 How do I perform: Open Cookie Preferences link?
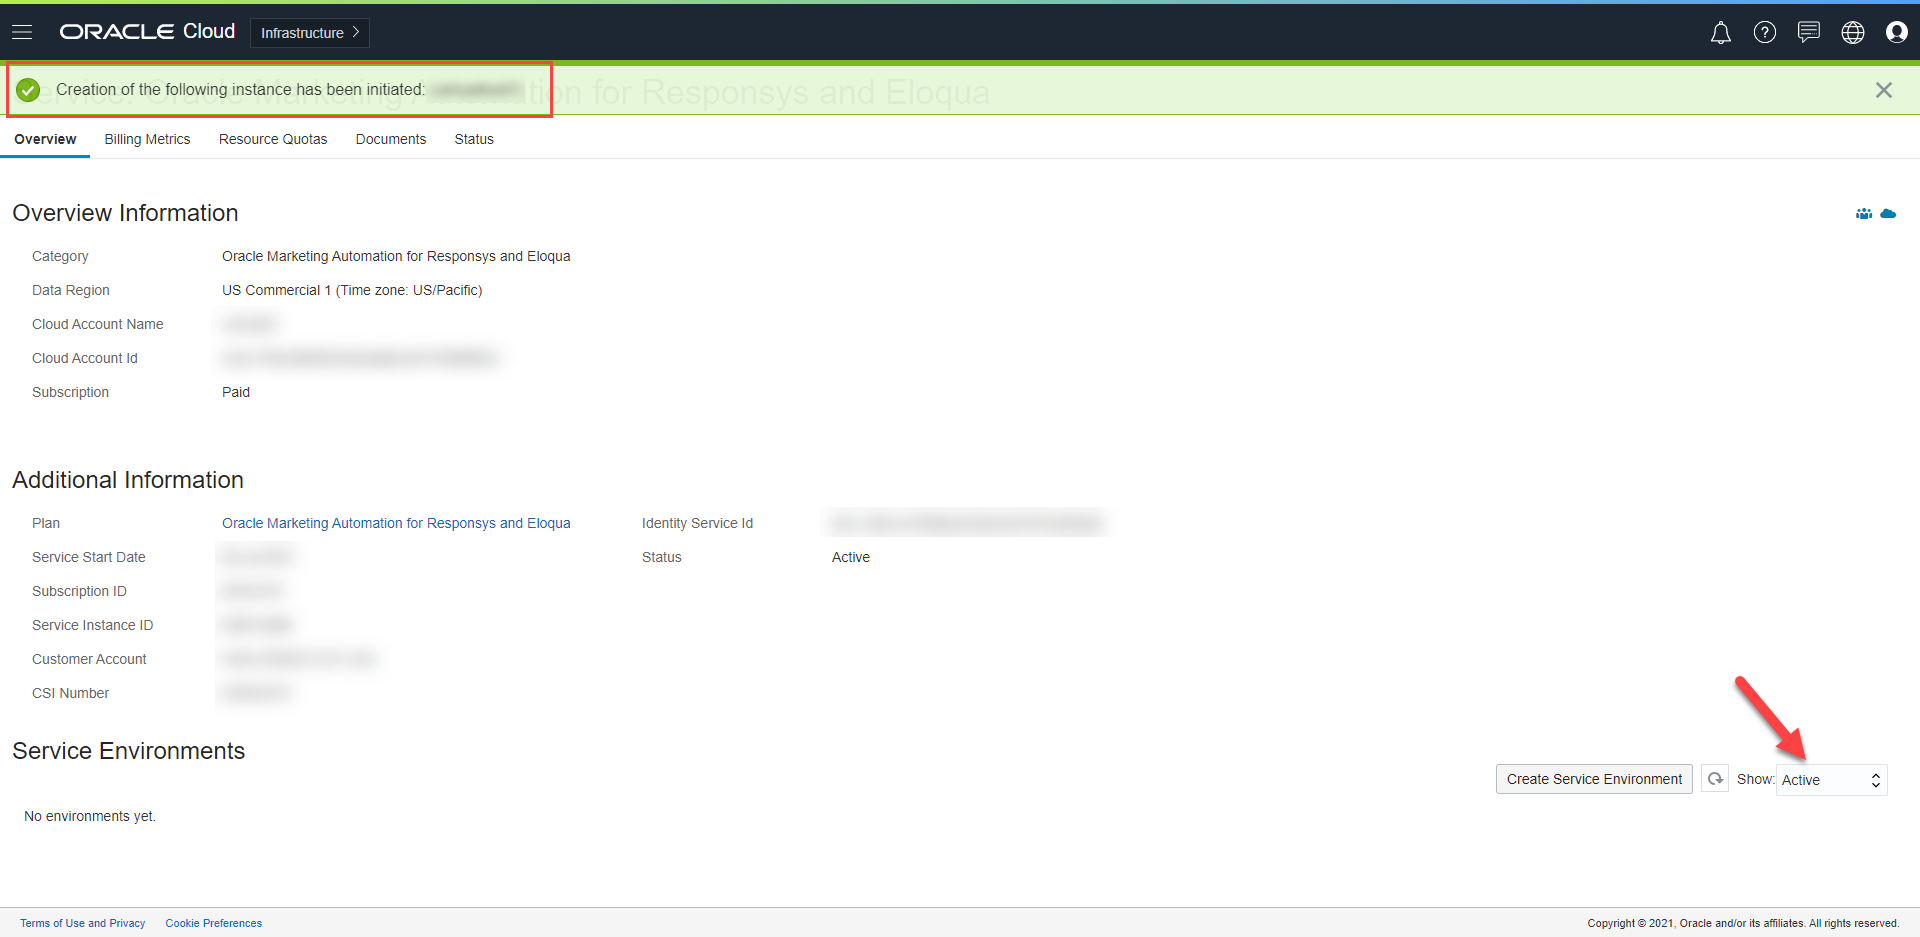[x=214, y=923]
